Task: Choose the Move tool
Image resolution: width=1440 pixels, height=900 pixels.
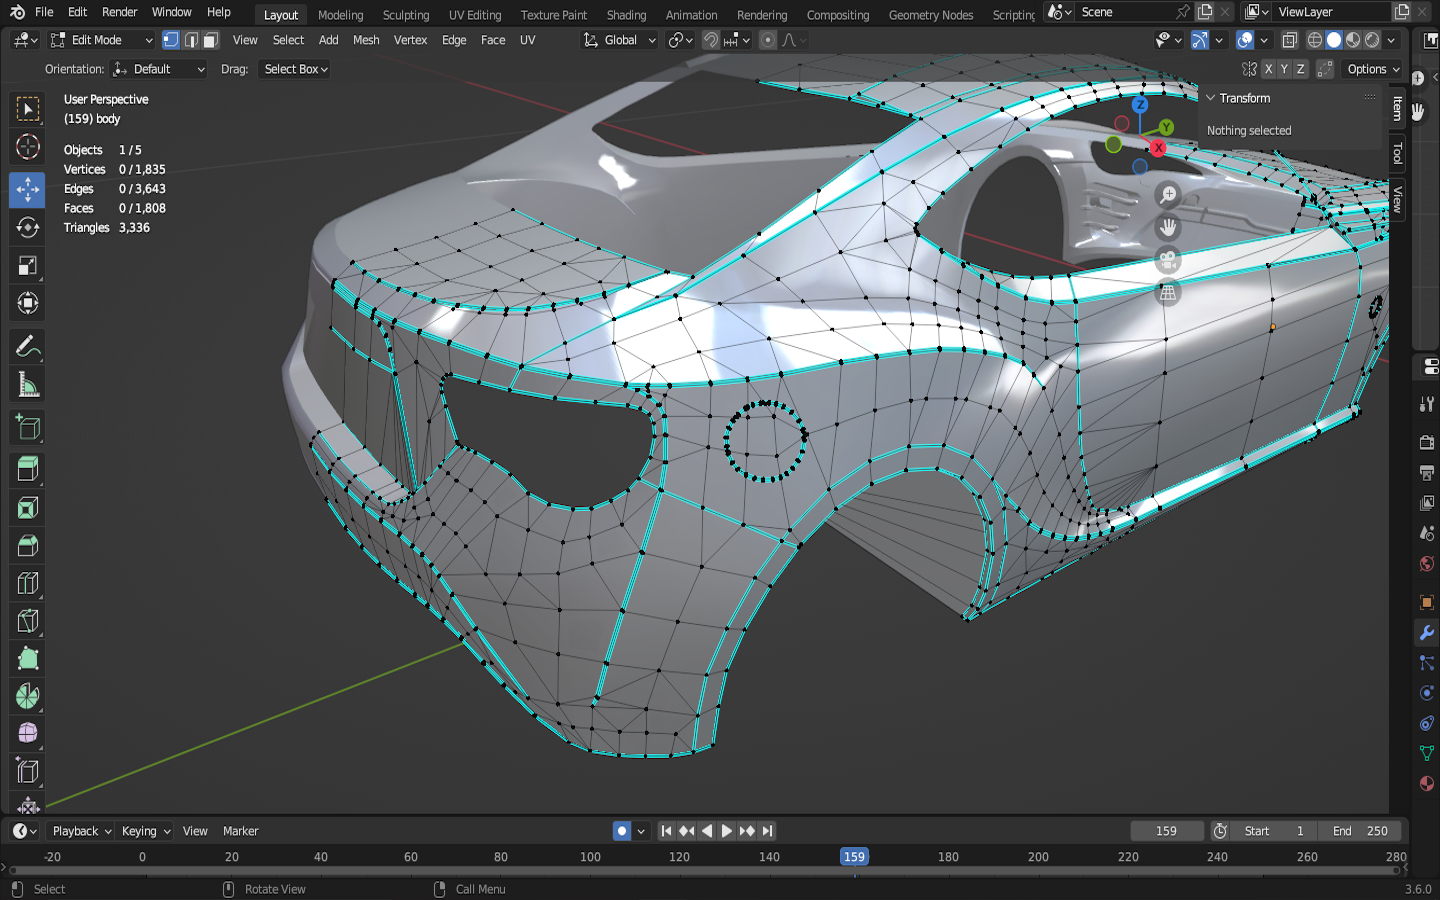Action: point(27,189)
